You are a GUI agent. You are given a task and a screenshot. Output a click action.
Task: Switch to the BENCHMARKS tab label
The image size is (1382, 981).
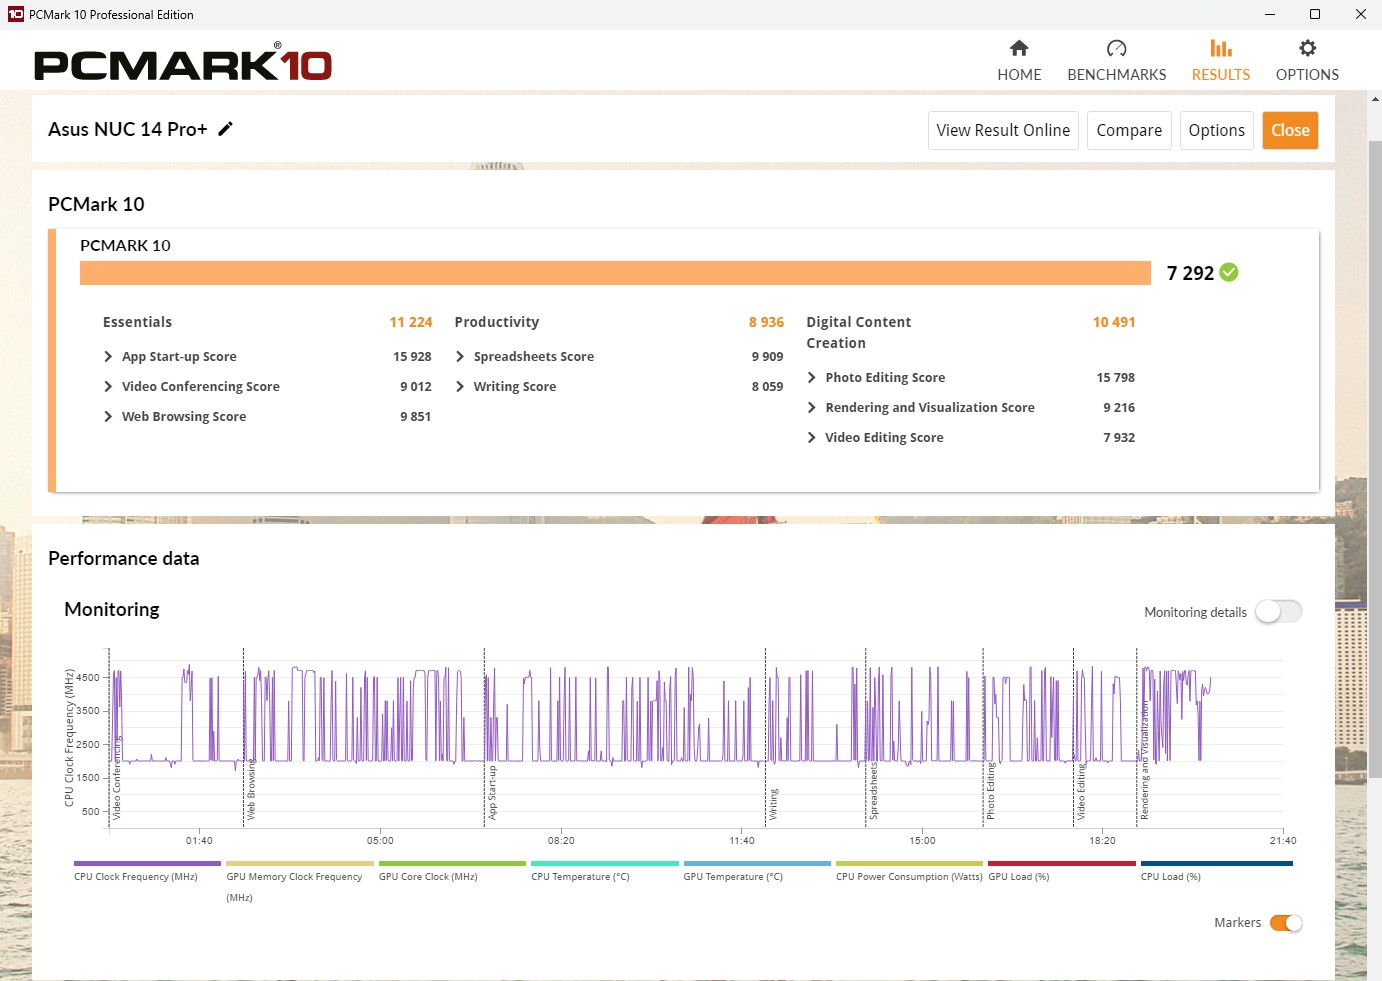click(1116, 75)
